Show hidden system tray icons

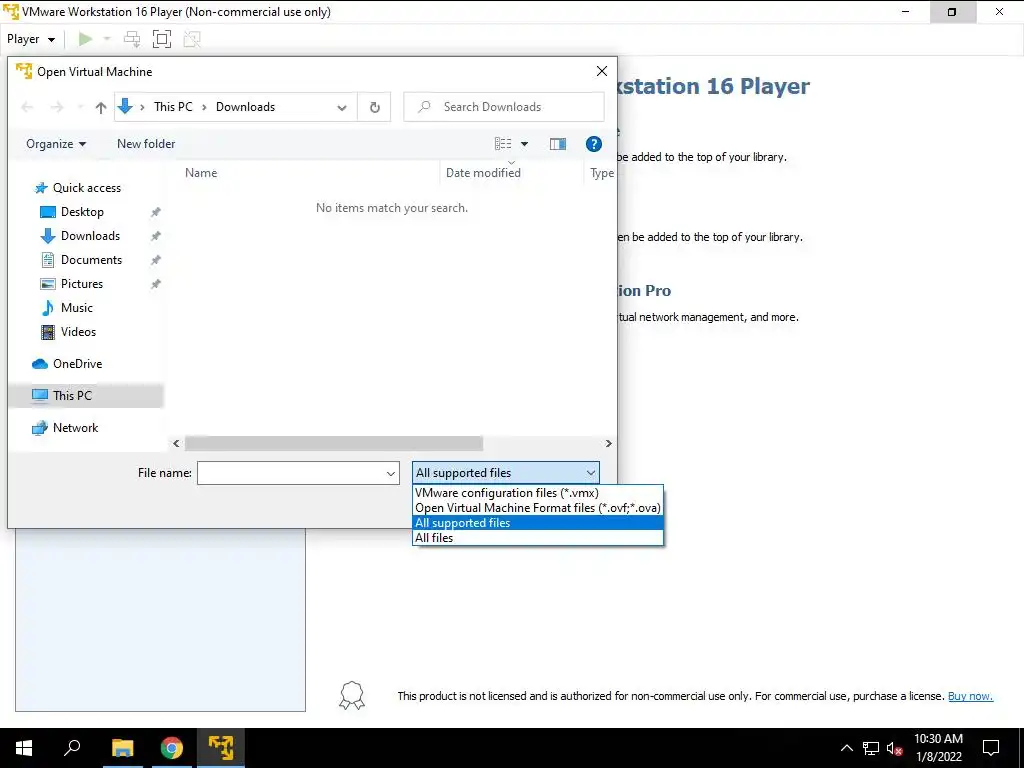point(846,748)
